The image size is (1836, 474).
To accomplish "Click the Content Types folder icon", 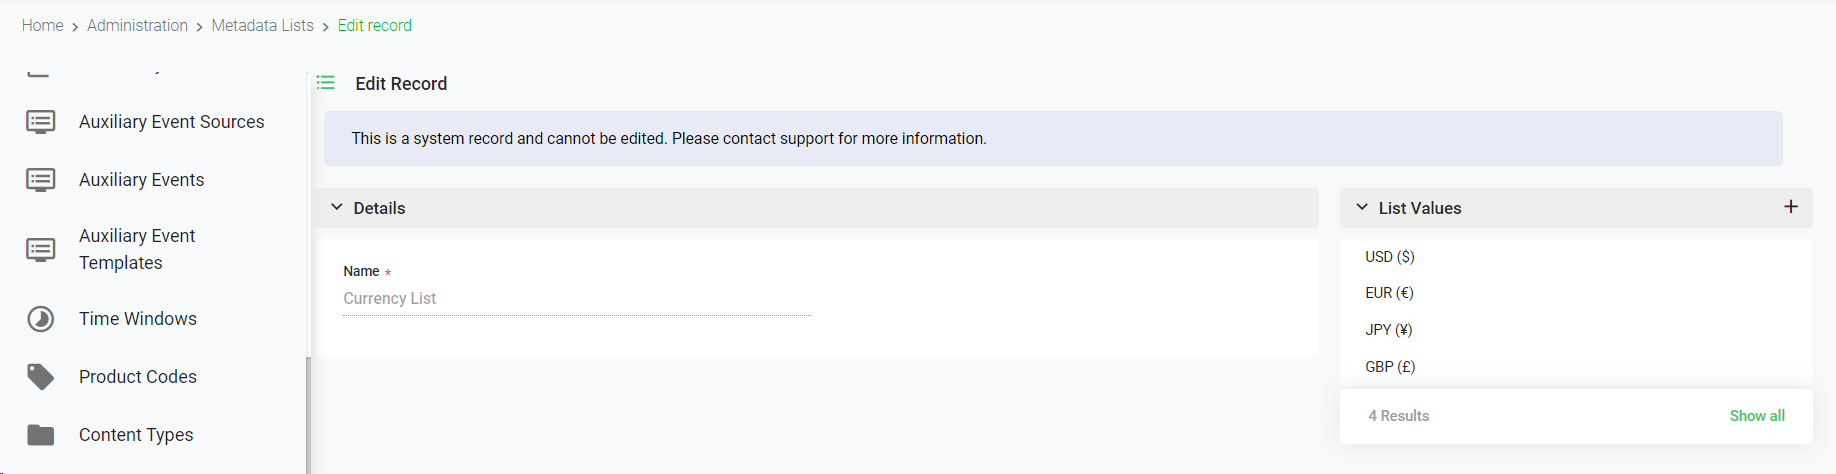I will pyautogui.click(x=40, y=435).
